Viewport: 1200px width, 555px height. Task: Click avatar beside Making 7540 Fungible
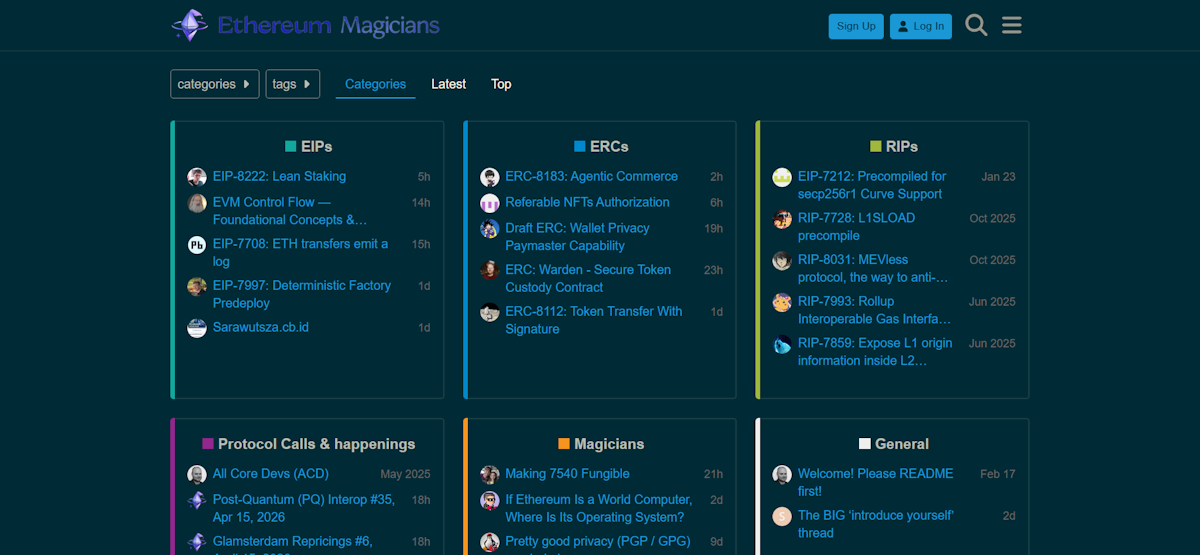(x=490, y=475)
